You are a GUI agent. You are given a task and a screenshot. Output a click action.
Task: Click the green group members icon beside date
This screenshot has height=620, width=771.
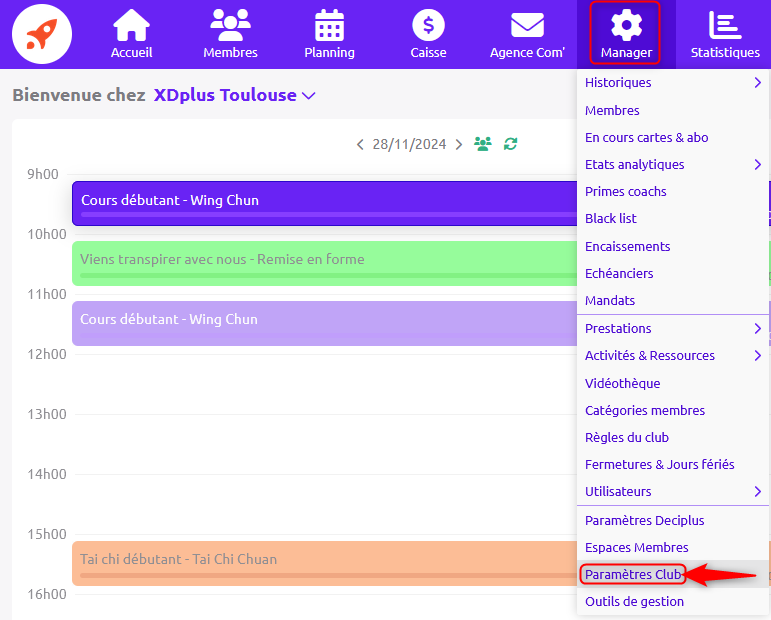click(483, 144)
